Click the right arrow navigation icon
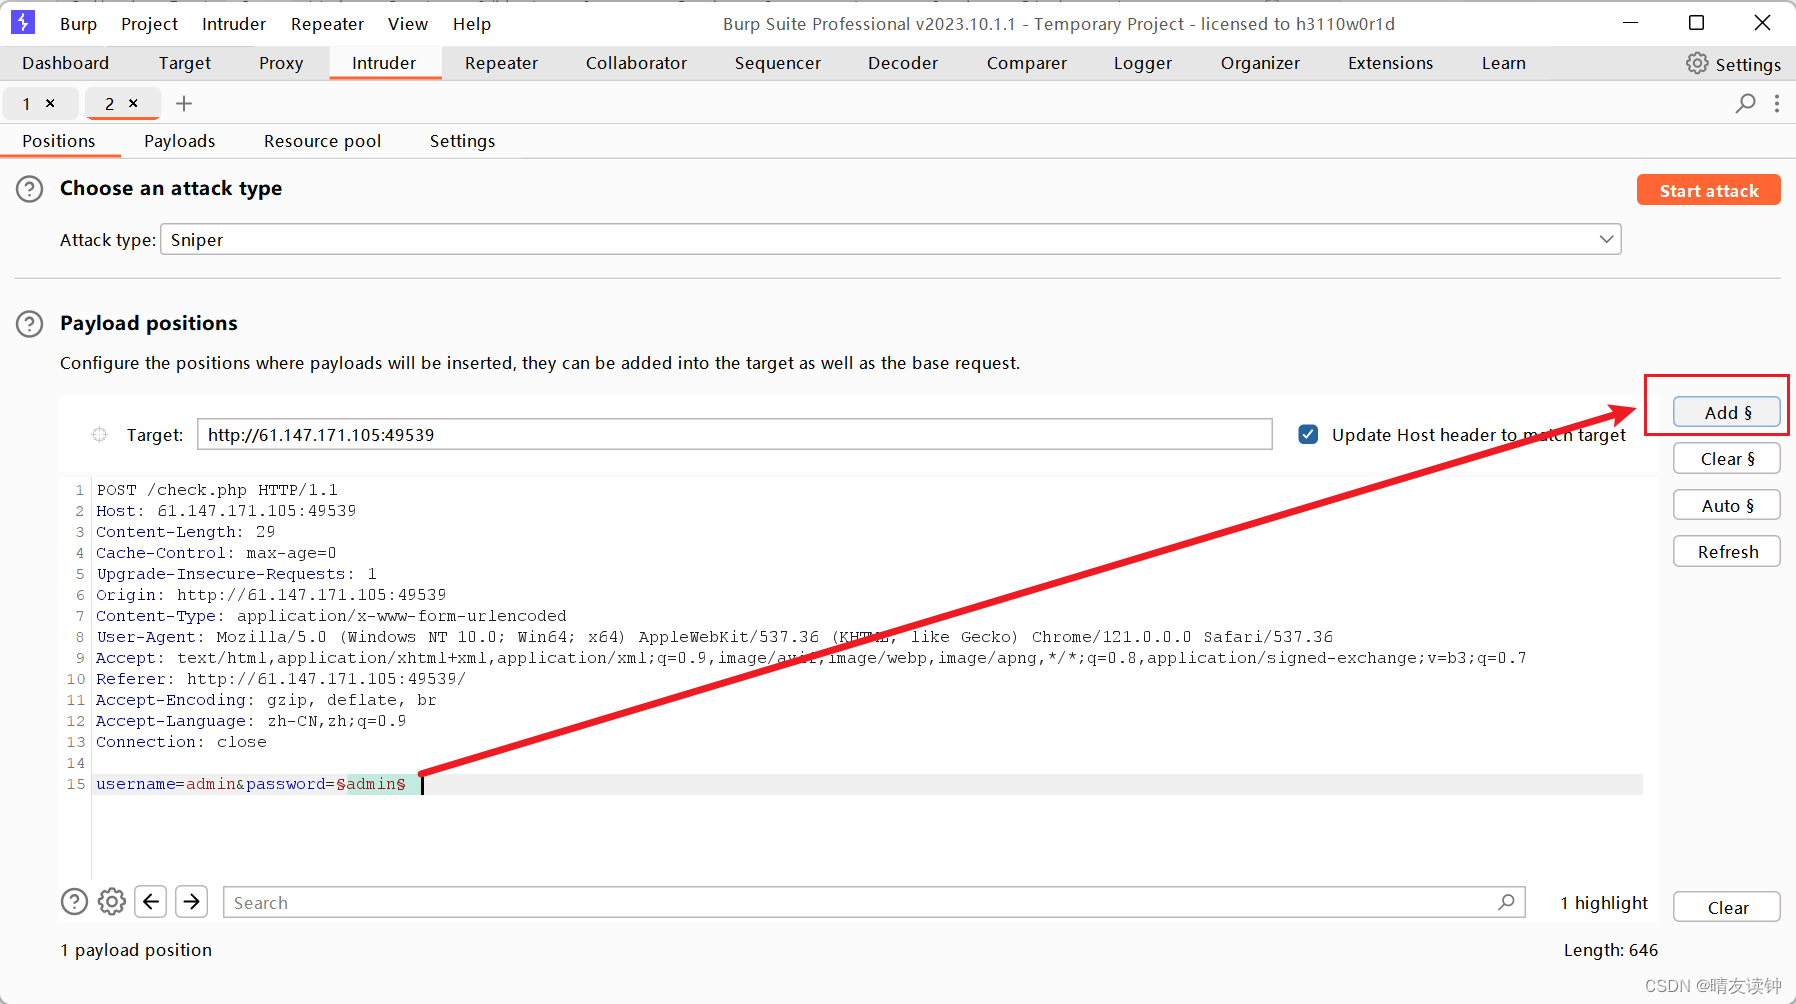The height and width of the screenshot is (1004, 1796). [x=191, y=901]
